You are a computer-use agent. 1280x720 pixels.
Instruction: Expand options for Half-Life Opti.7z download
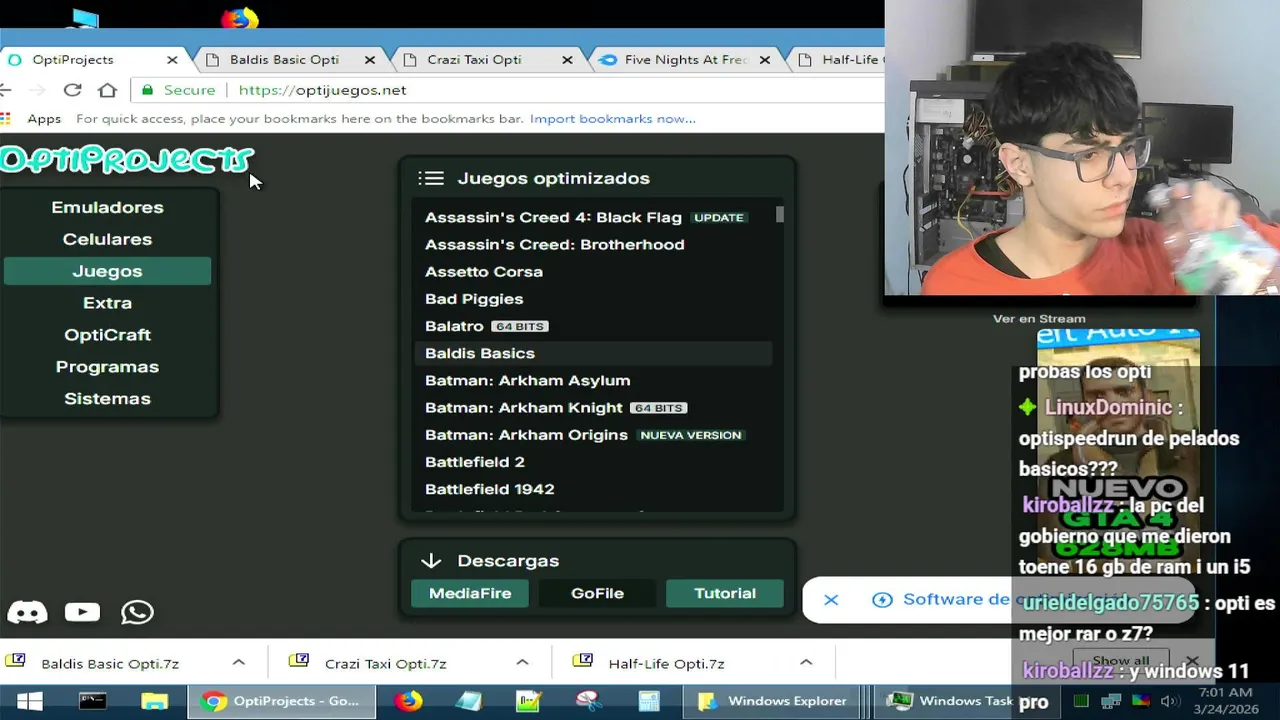[806, 662]
